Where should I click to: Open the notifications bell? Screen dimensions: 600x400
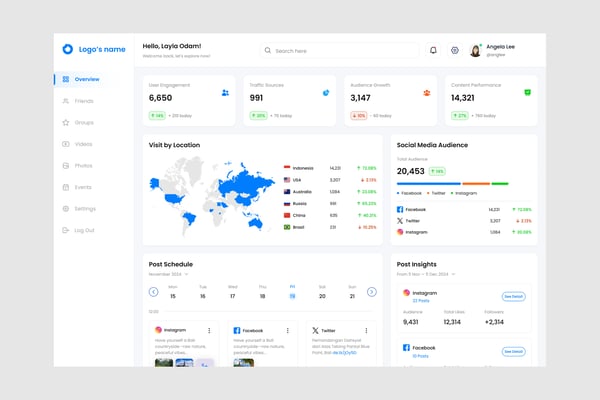(x=433, y=50)
